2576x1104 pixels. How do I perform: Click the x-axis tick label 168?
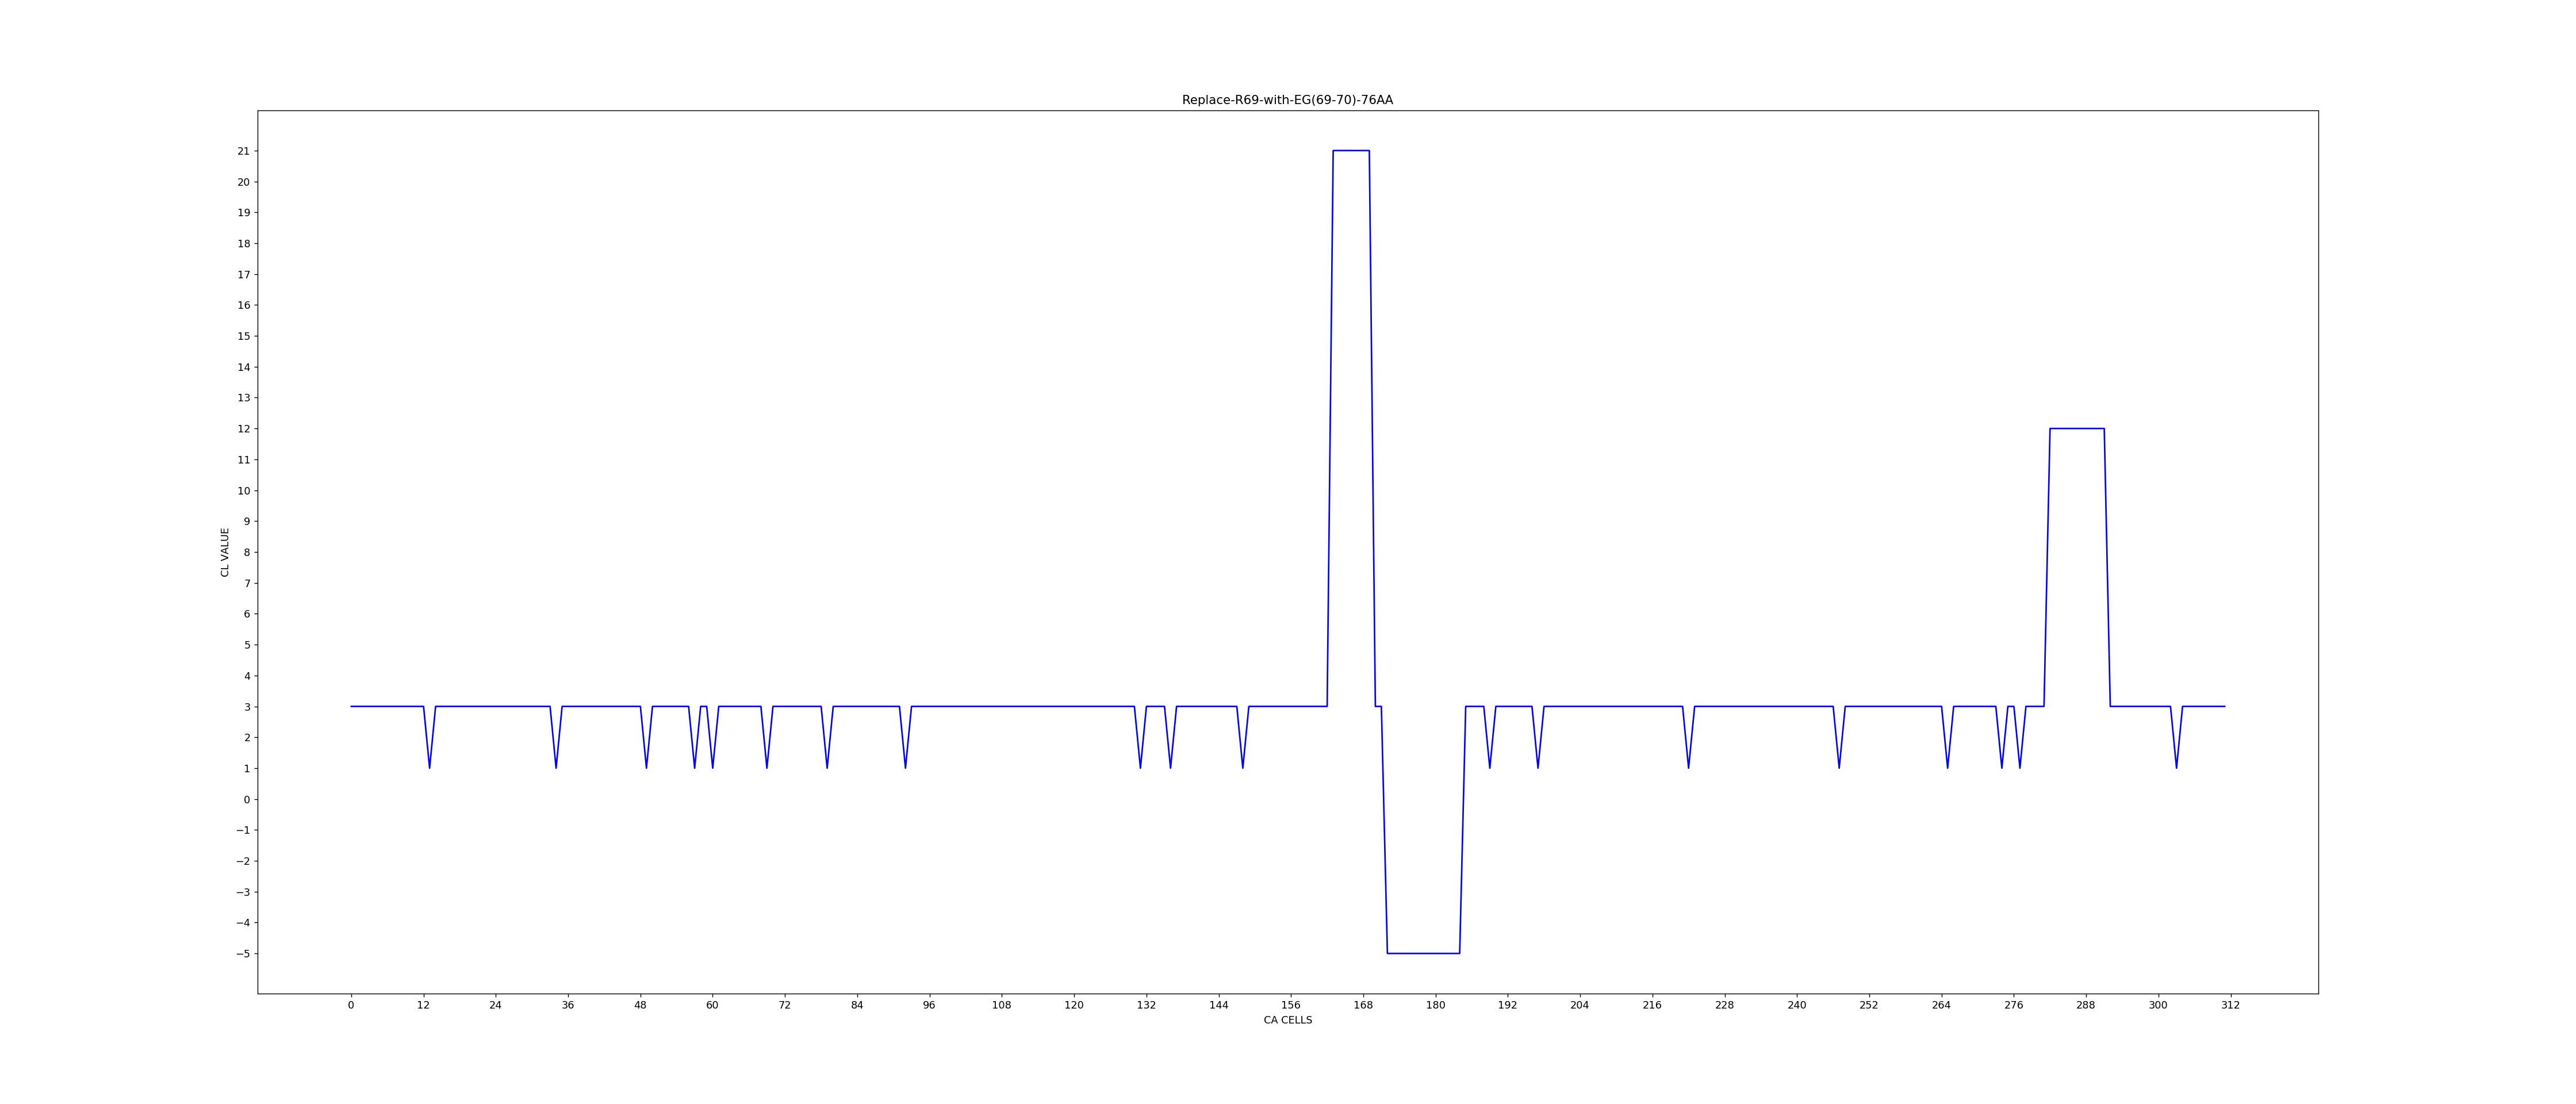[1363, 1005]
